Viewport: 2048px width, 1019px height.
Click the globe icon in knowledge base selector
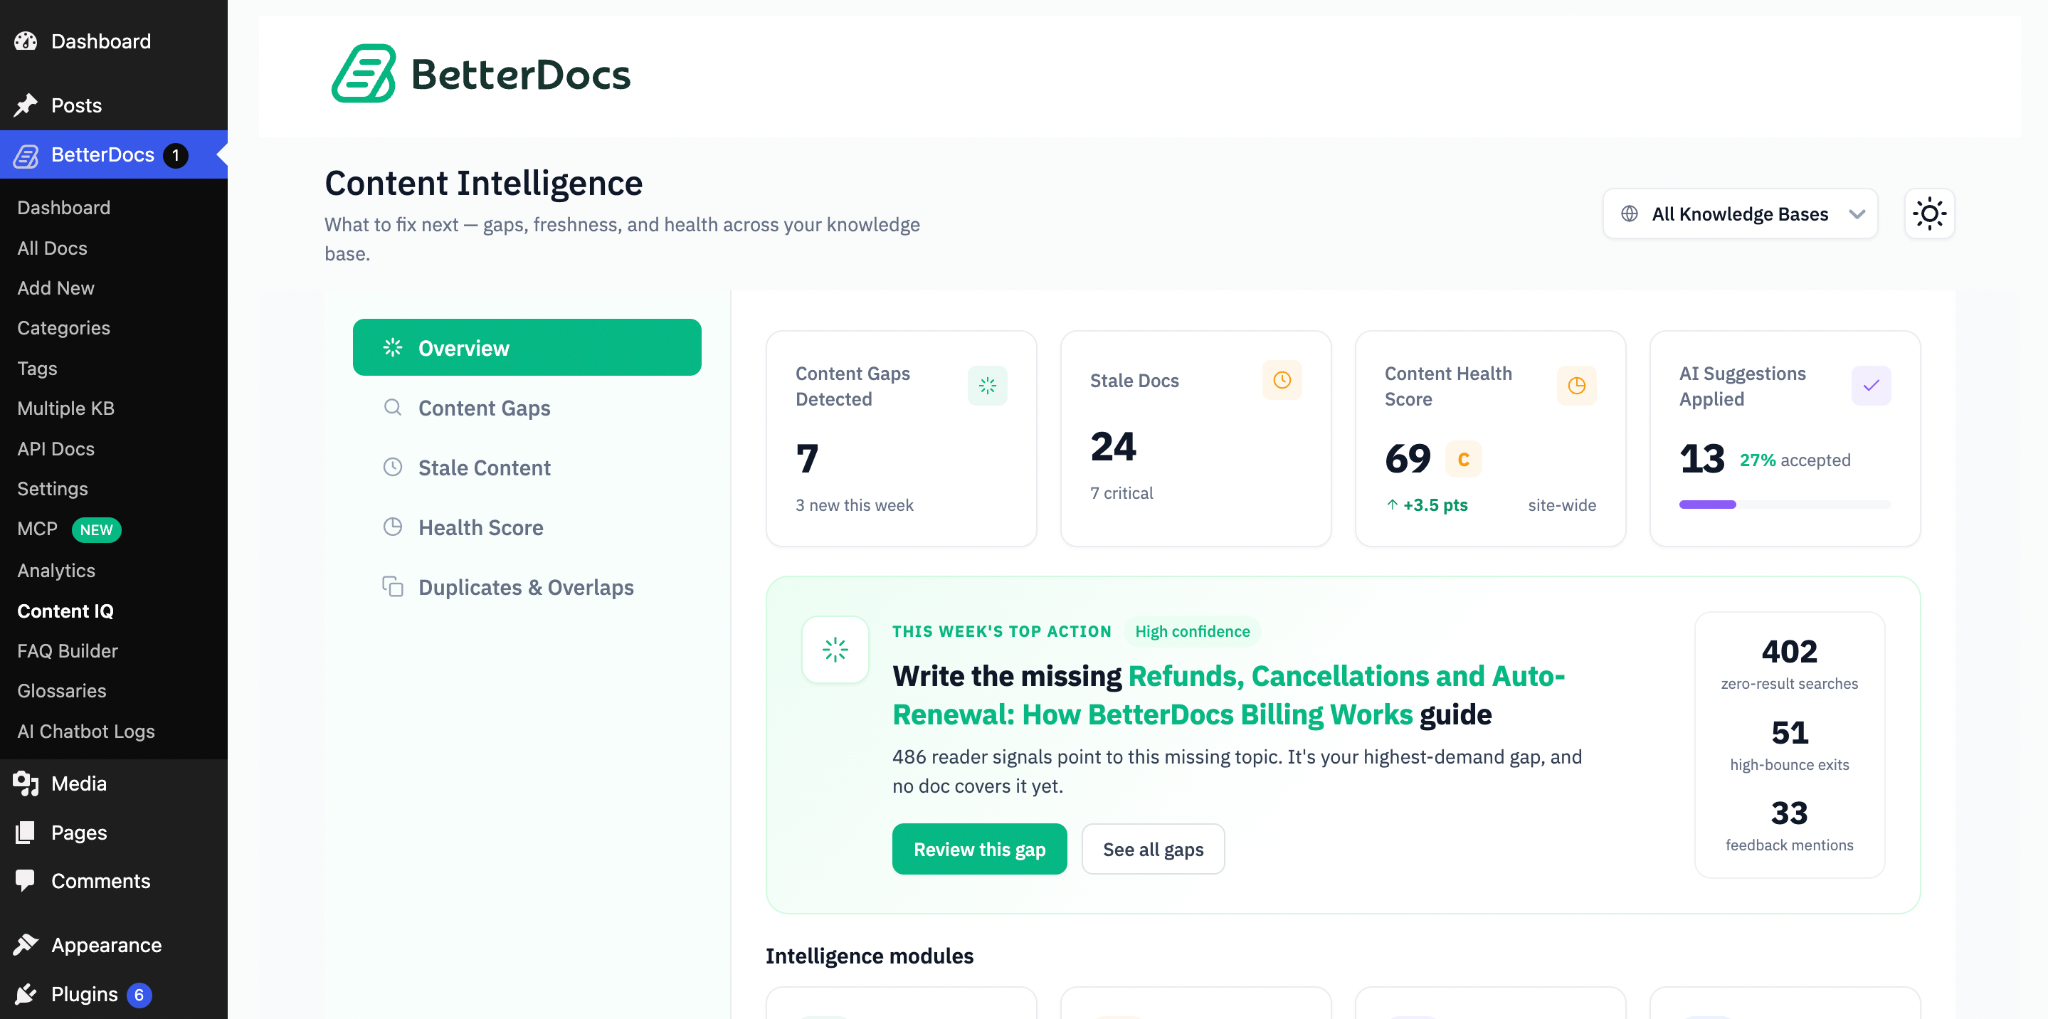pos(1629,214)
